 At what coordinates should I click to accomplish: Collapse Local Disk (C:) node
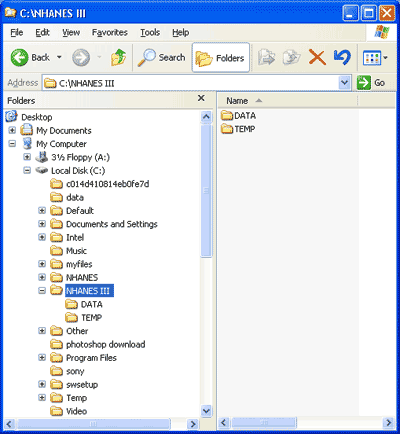(x=27, y=170)
